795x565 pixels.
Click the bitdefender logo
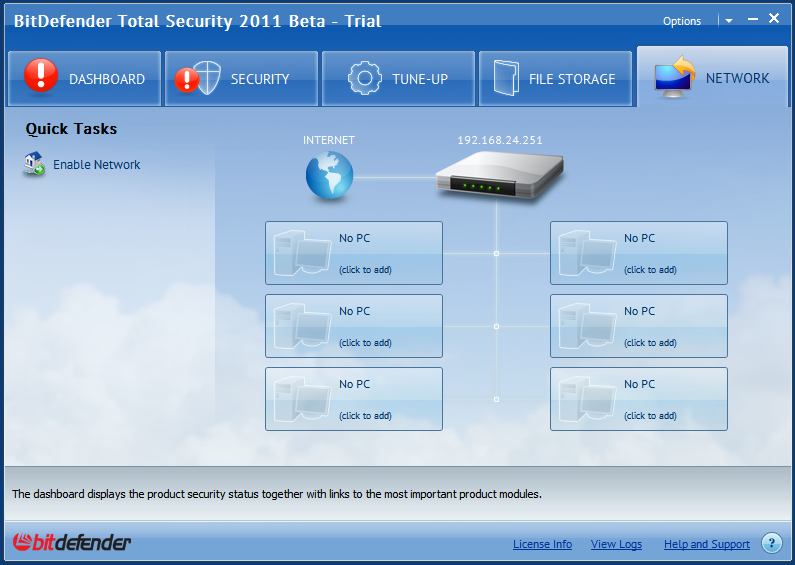point(71,542)
